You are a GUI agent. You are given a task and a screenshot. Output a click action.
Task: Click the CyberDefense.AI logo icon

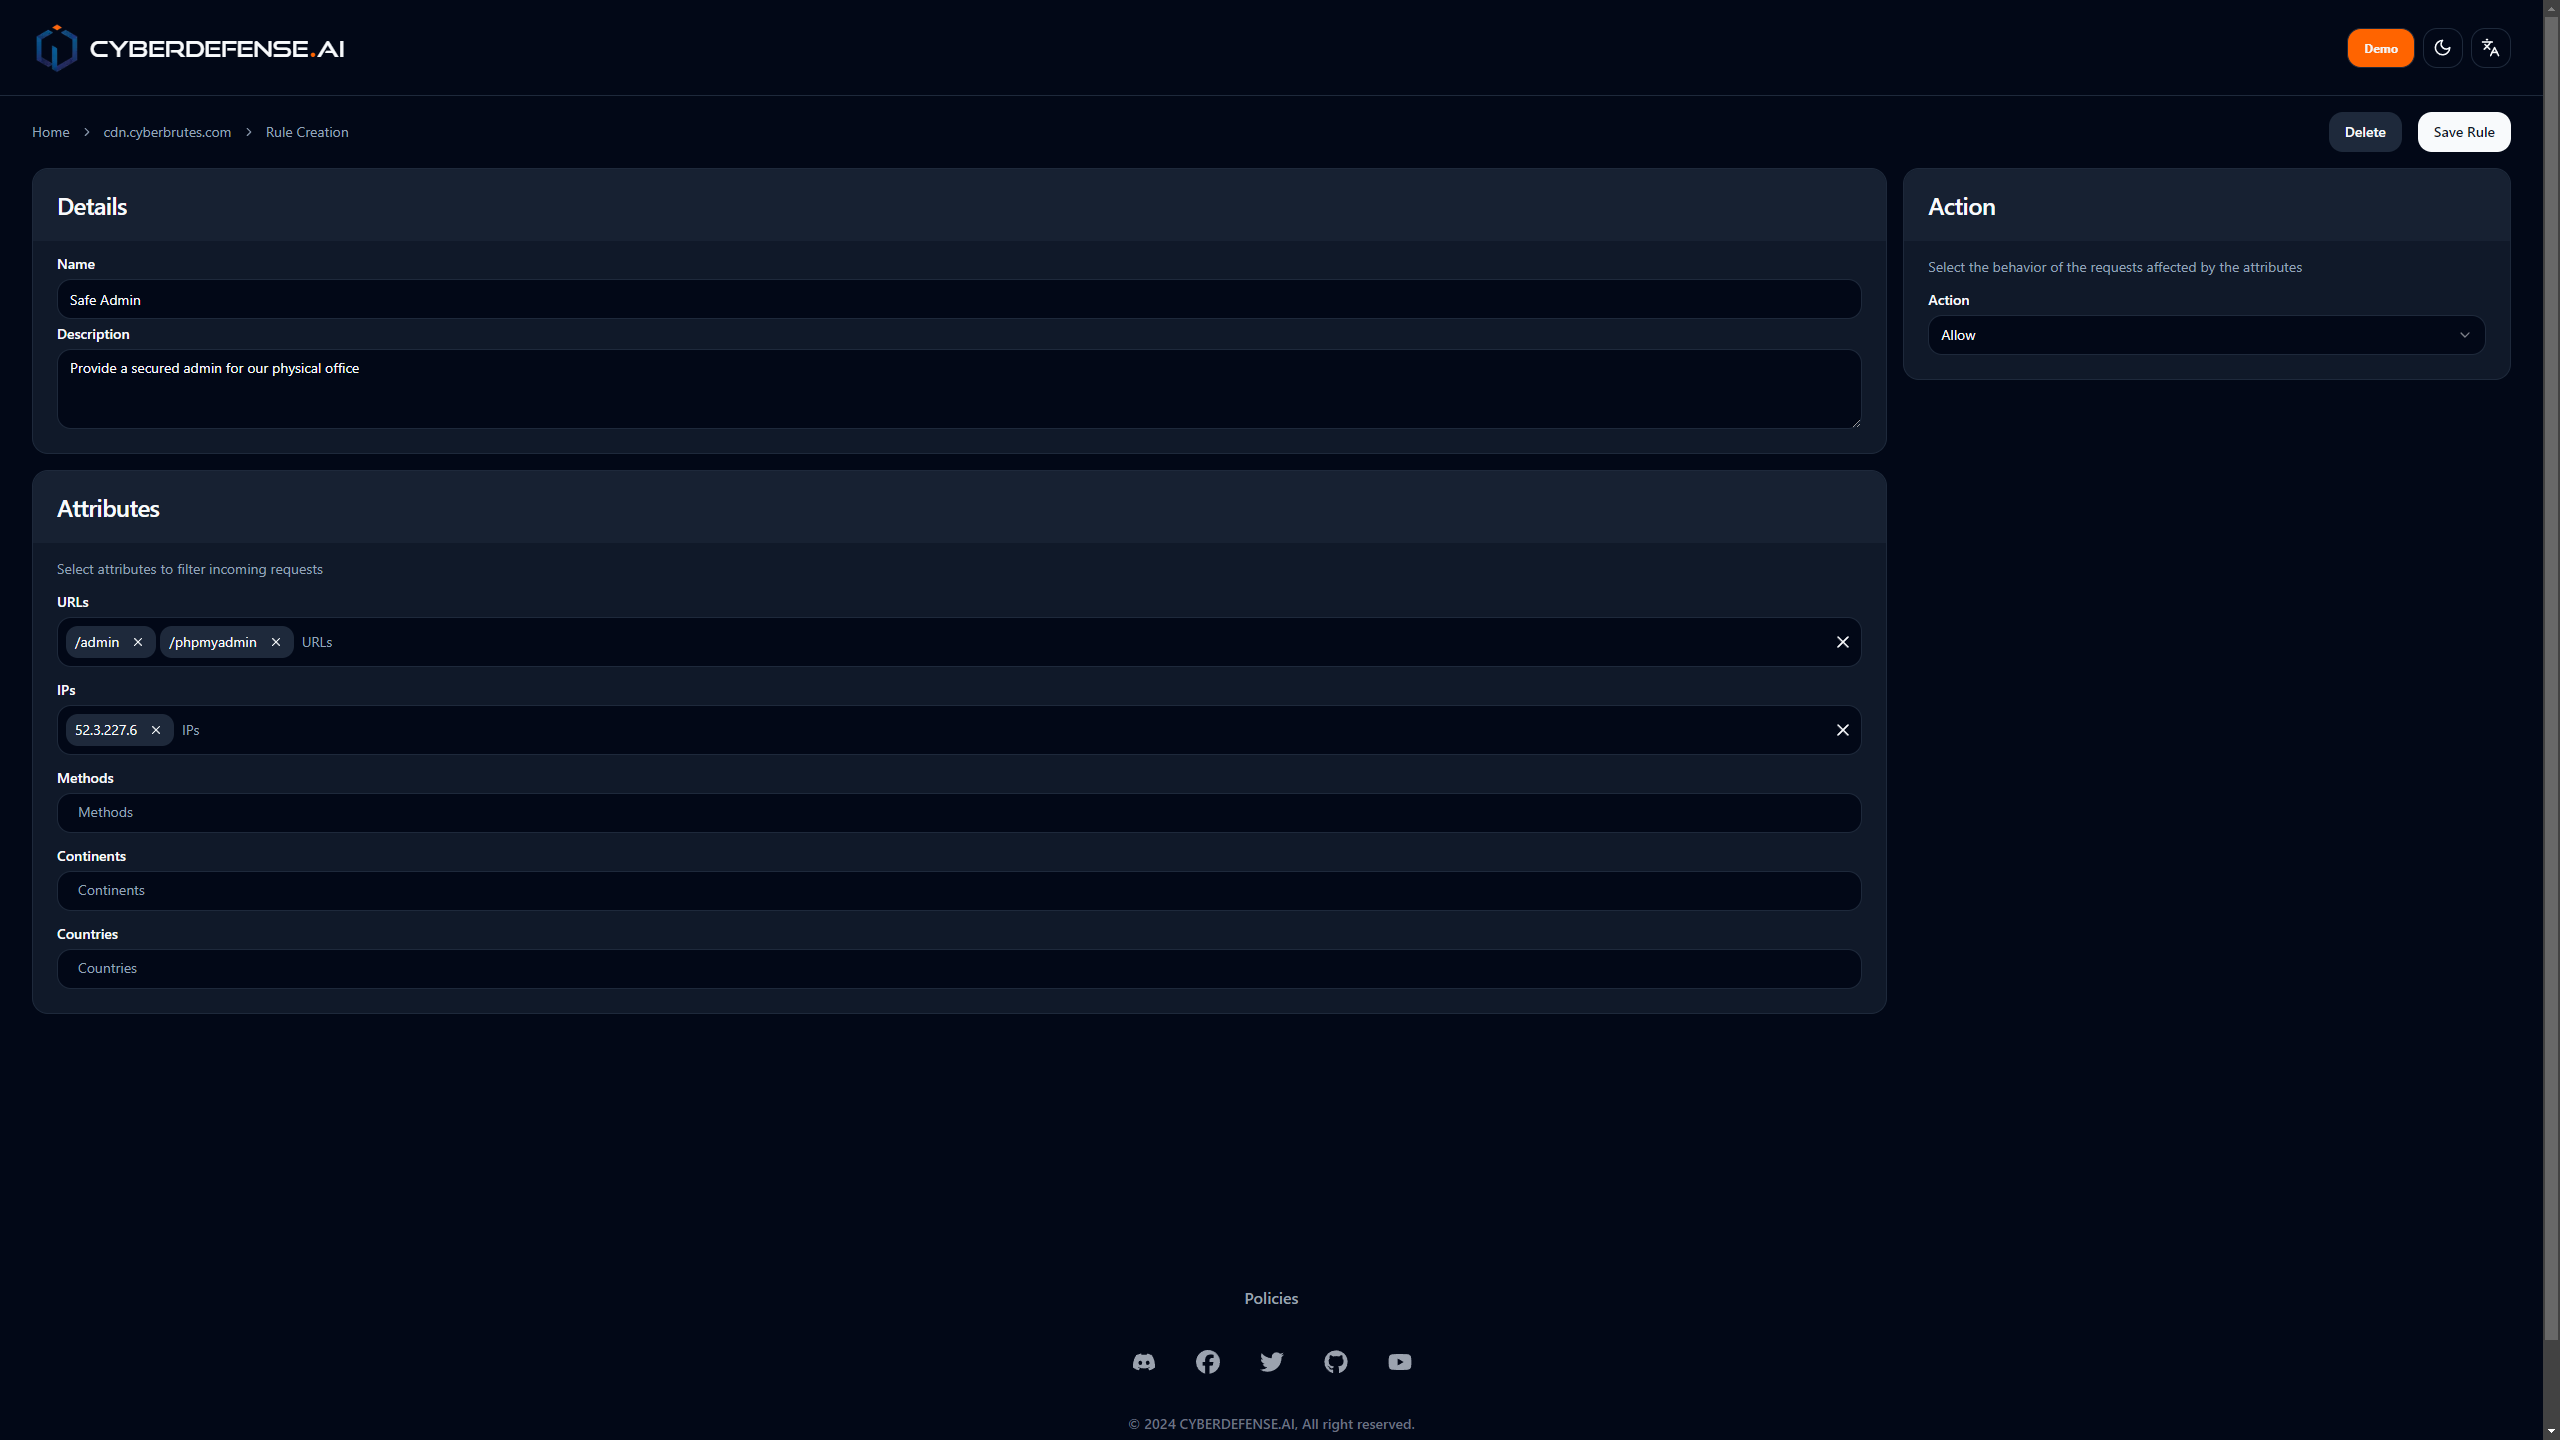click(56, 48)
